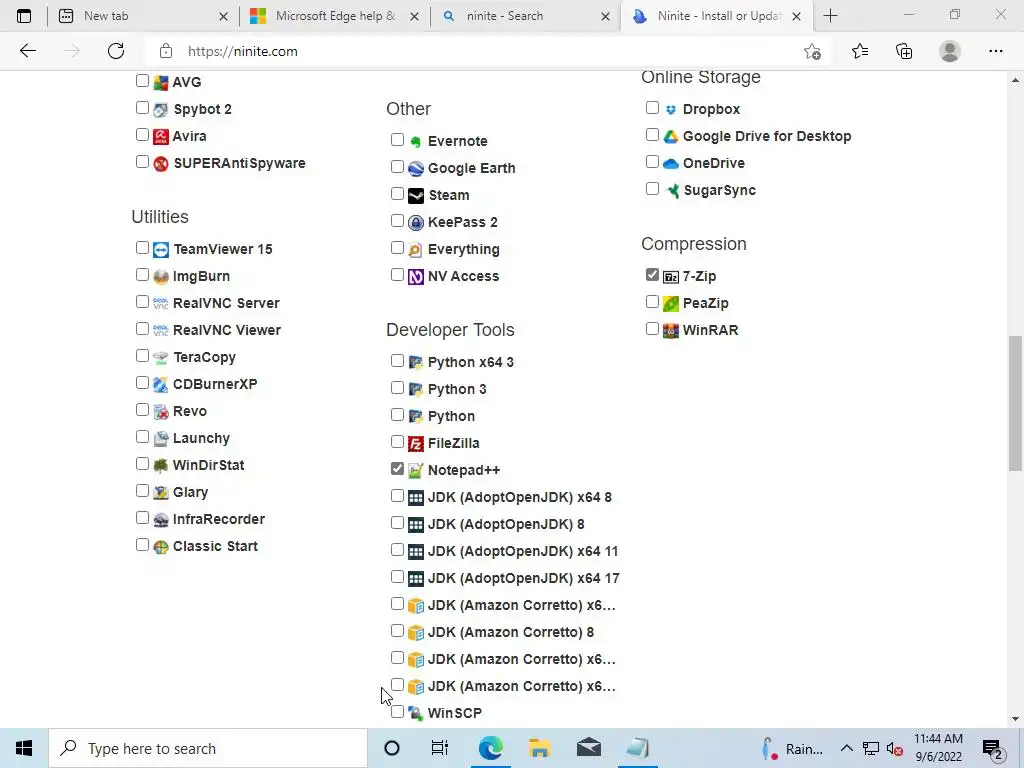Switch to Microsoft Edge help tab
The height and width of the screenshot is (768, 1024).
point(334,16)
